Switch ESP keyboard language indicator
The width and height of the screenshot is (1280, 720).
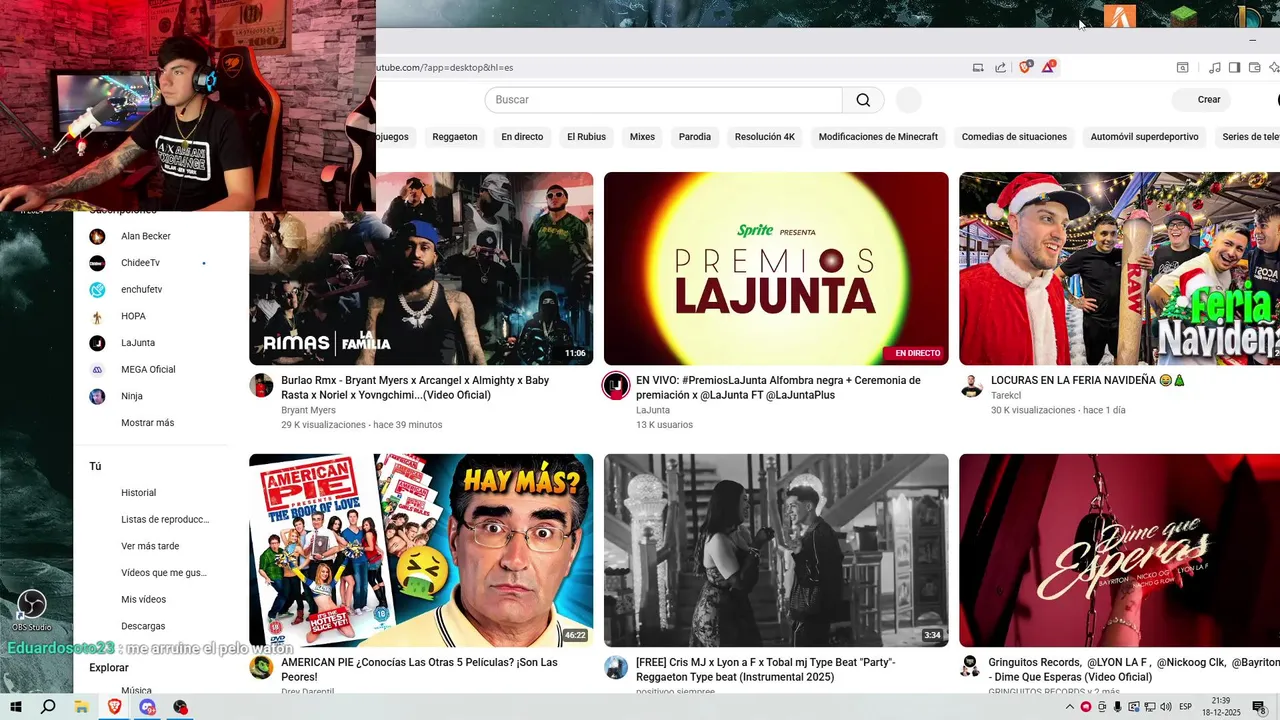click(1186, 707)
